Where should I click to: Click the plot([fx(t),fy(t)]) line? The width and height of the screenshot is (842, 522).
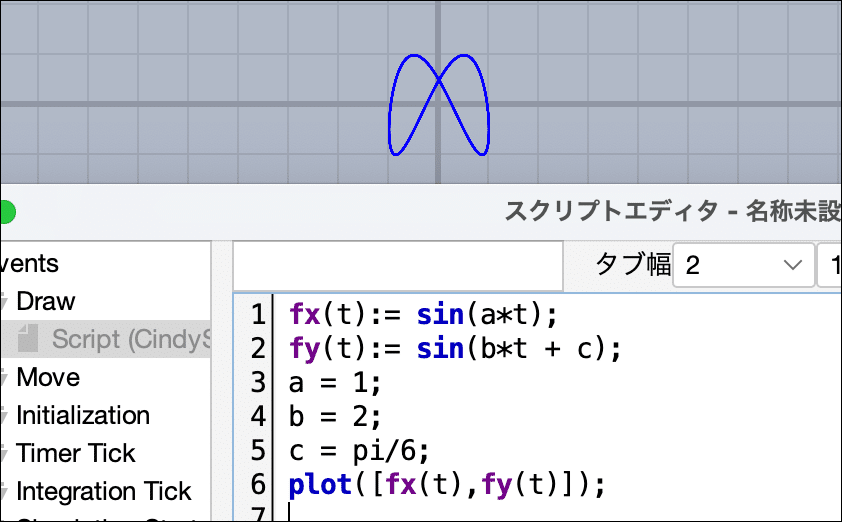447,484
